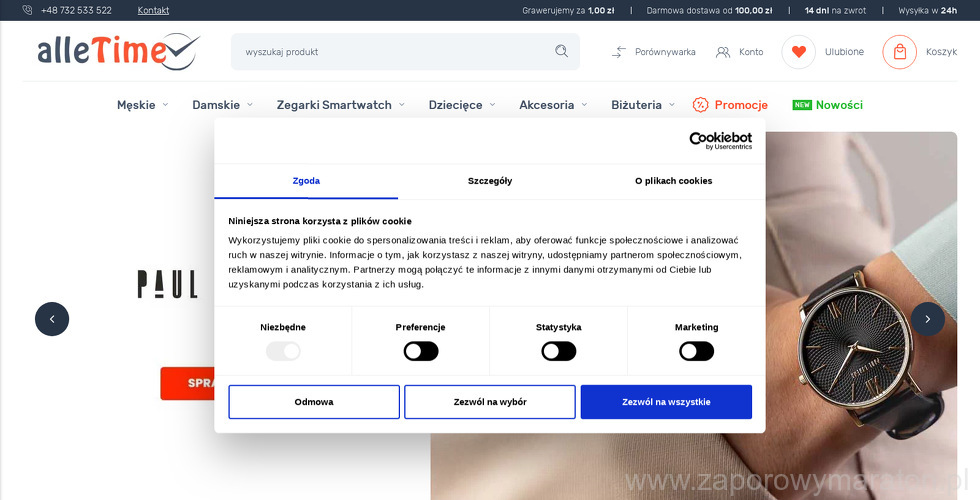Switch to the O plikach cookies tab
Viewport: 980px width, 500px height.
[x=673, y=181]
